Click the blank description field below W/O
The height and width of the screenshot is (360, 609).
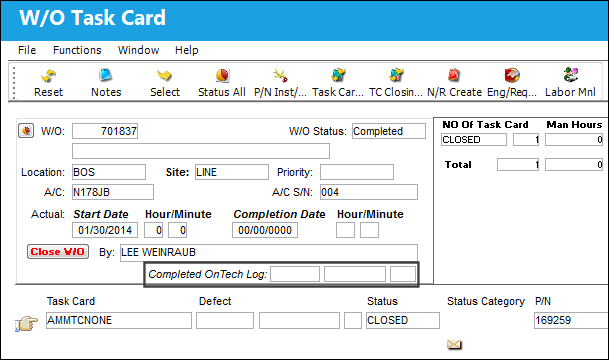(x=201, y=151)
